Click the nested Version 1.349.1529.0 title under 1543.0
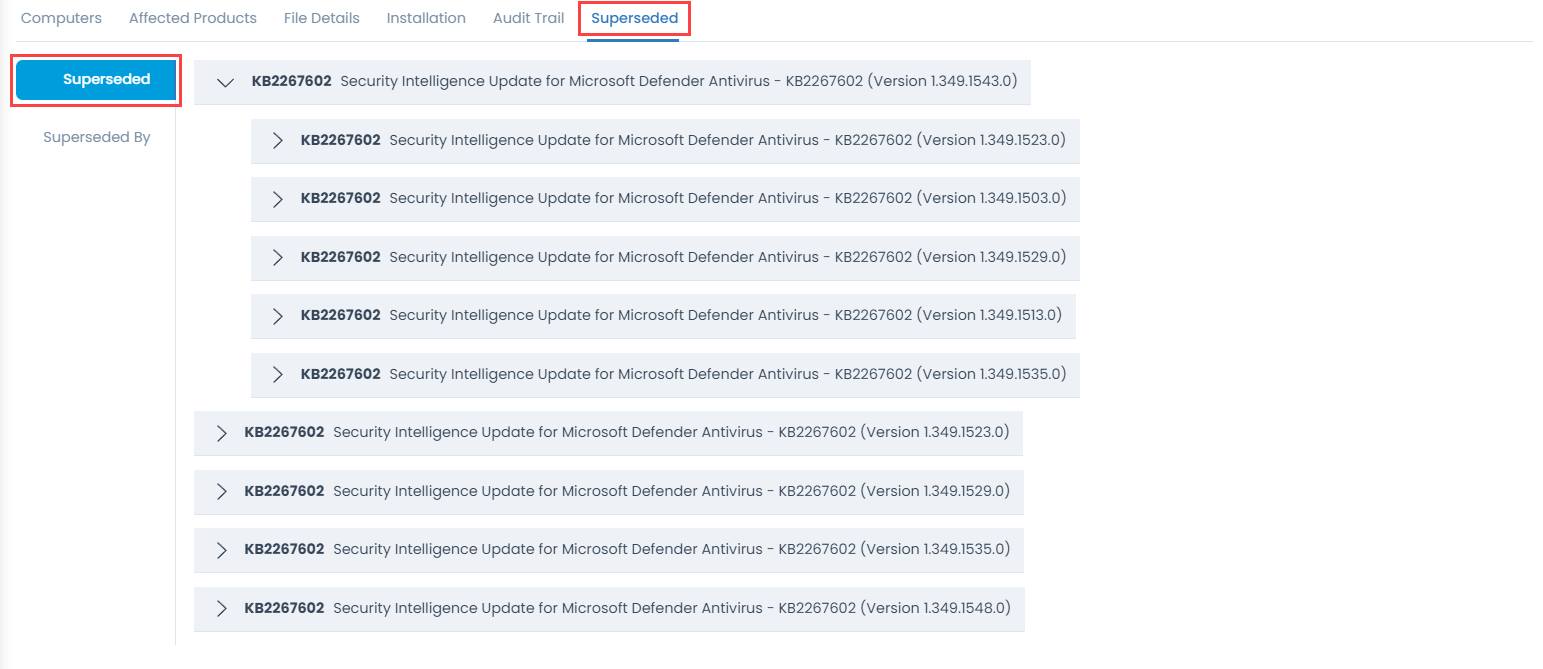The width and height of the screenshot is (1543, 669). click(728, 257)
